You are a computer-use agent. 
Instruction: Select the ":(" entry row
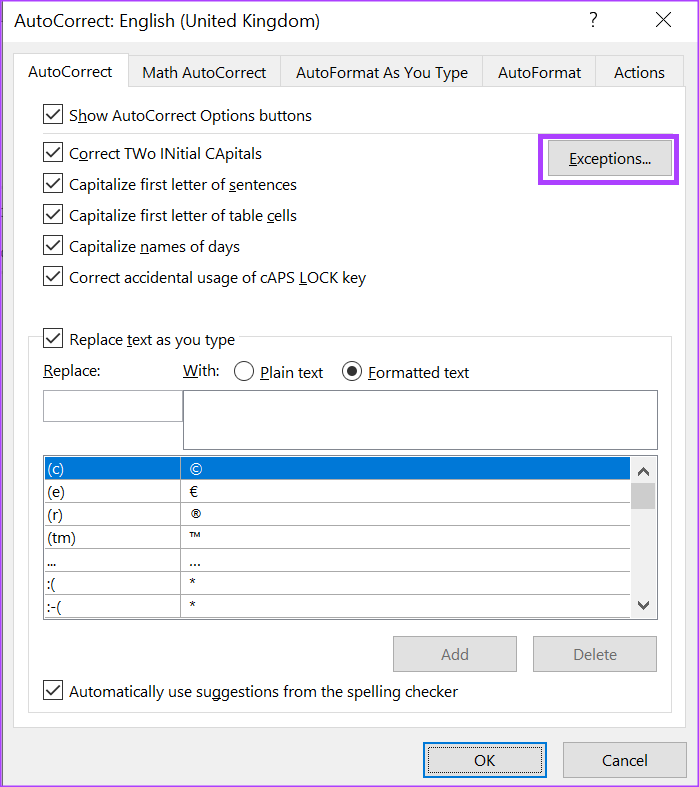337,584
